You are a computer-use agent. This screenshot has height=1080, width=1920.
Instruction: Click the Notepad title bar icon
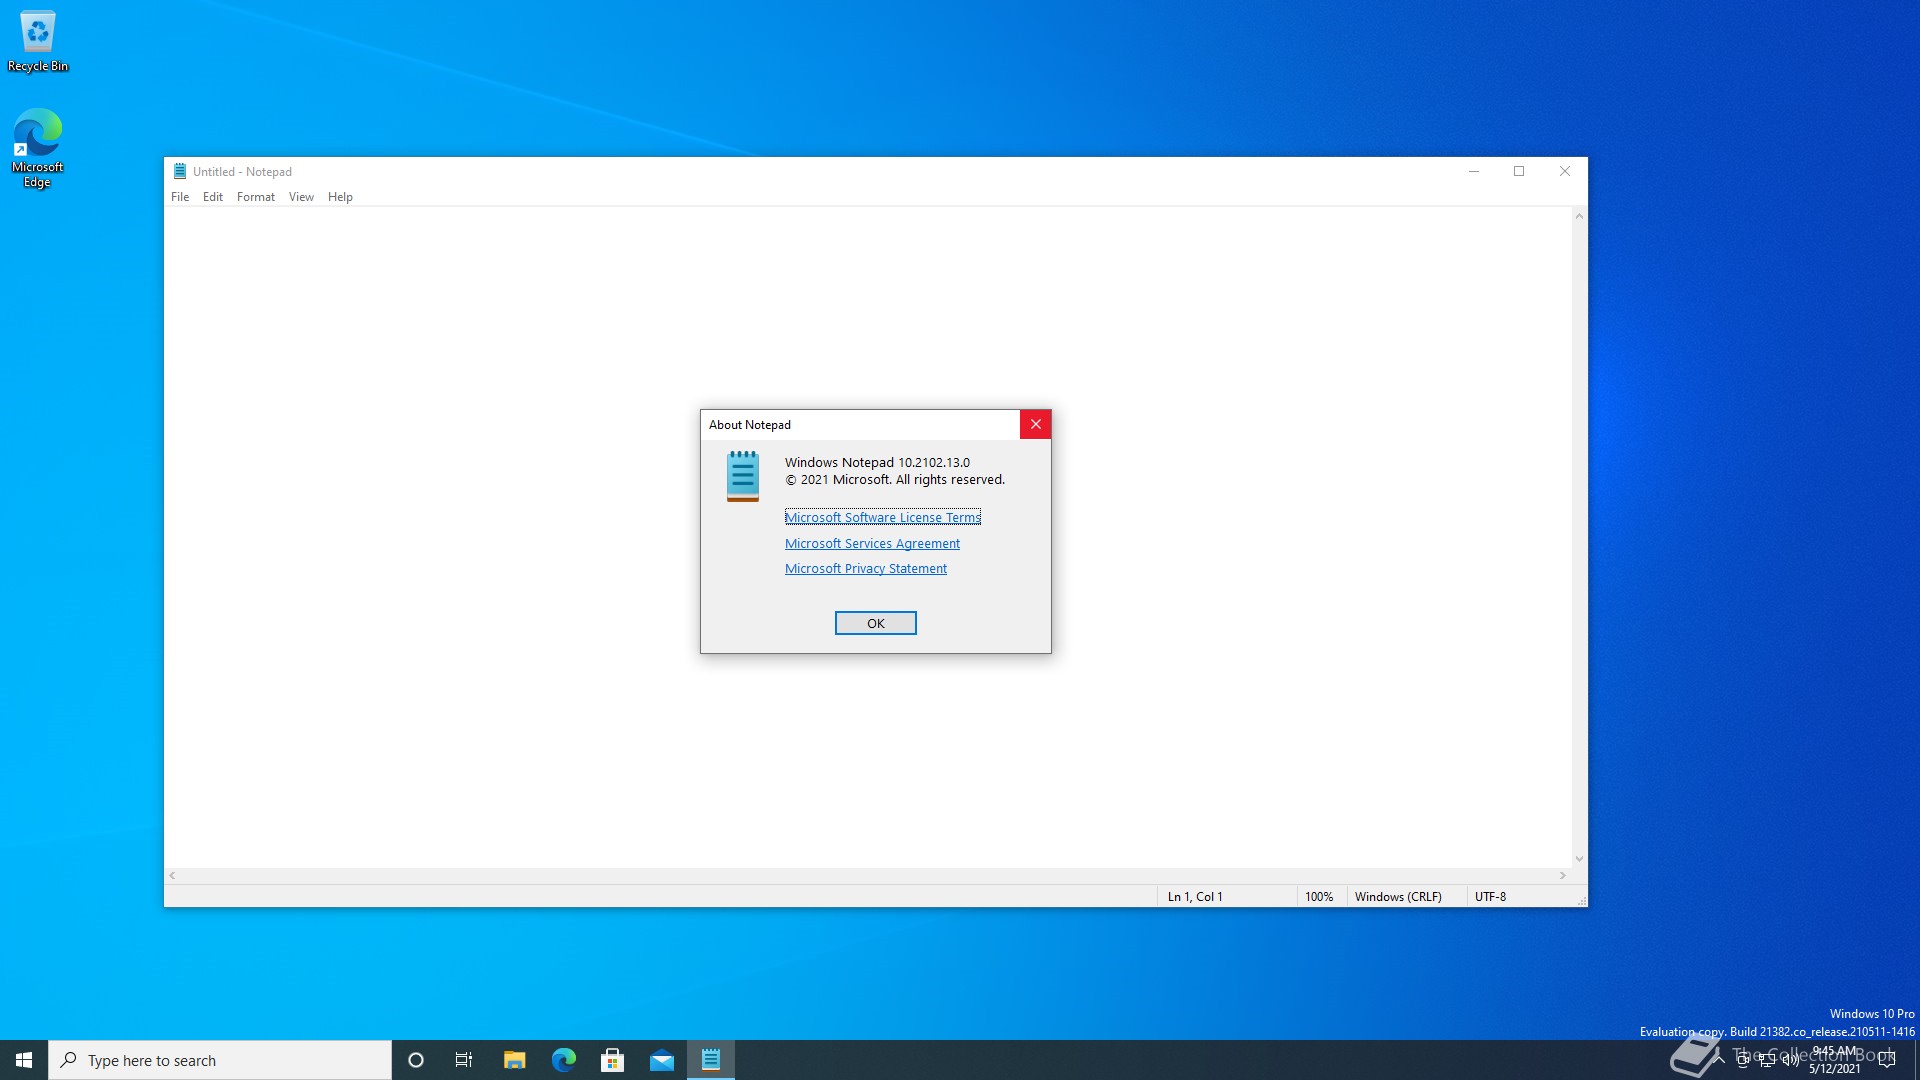[180, 171]
